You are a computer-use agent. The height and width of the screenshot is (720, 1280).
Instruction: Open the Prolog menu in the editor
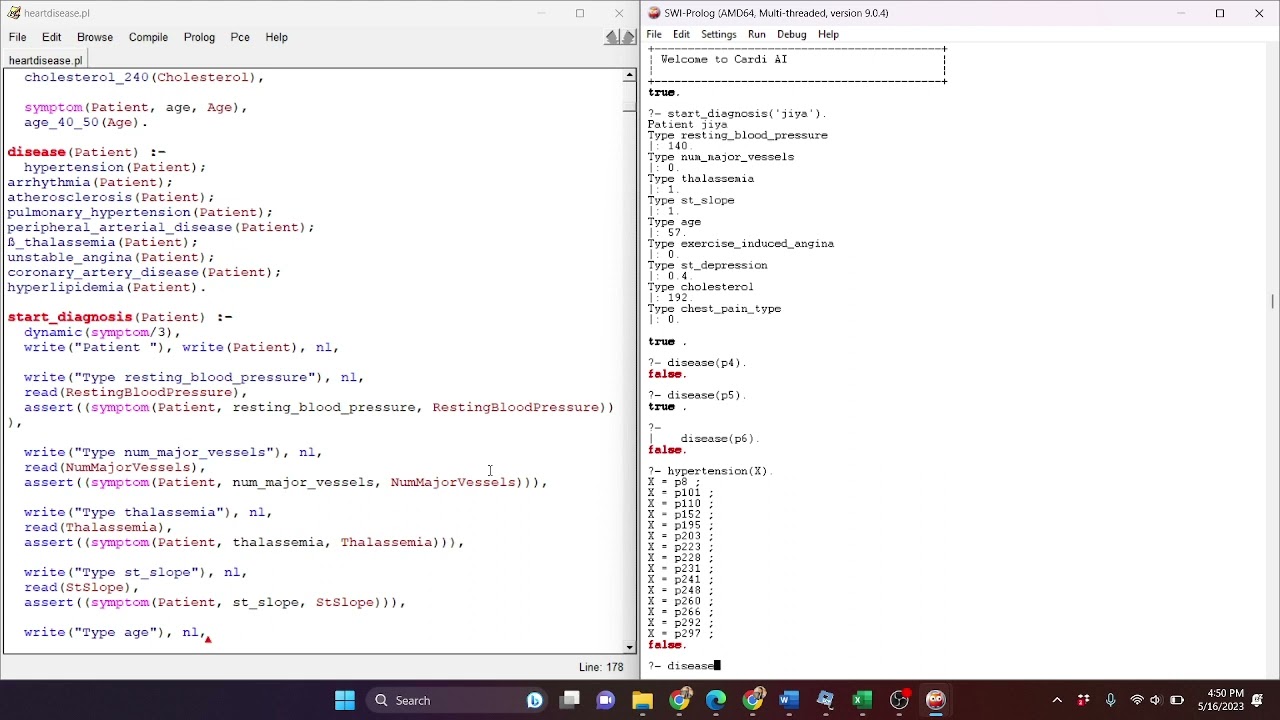coord(199,37)
